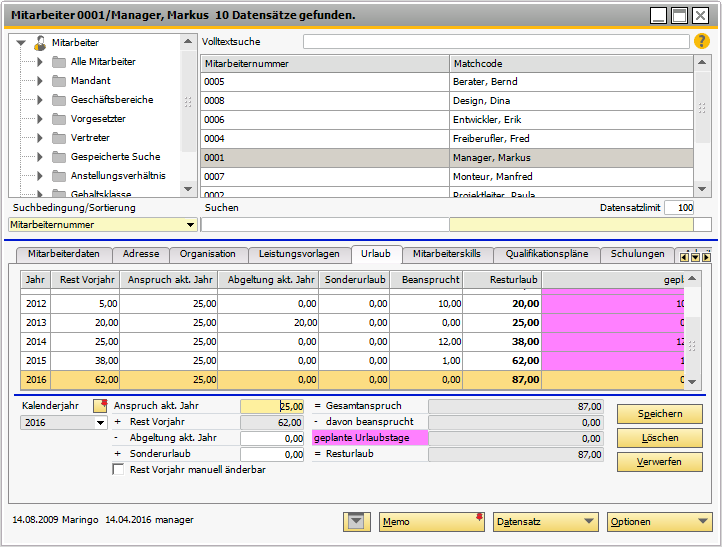The image size is (722, 547).
Task: Enable Rest Vorjahr manuell änderbar checkbox
Action: click(119, 470)
